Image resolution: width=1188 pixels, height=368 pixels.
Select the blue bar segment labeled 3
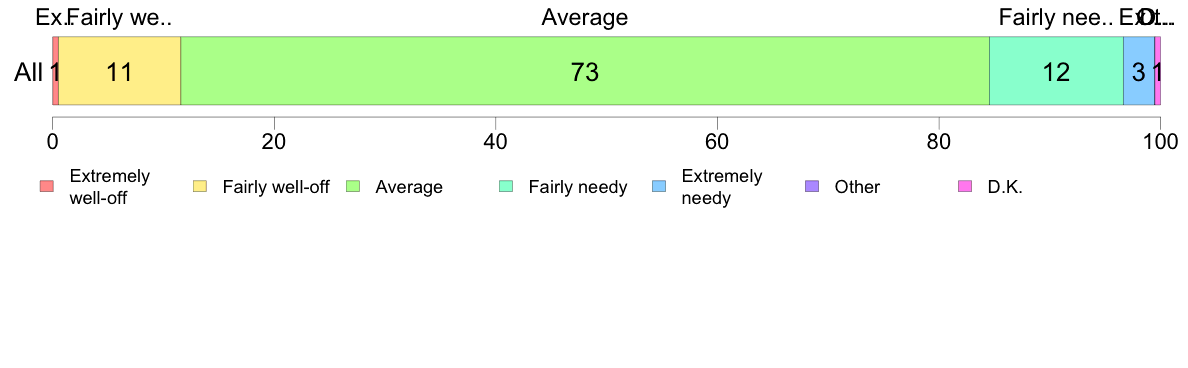[x=1138, y=71]
